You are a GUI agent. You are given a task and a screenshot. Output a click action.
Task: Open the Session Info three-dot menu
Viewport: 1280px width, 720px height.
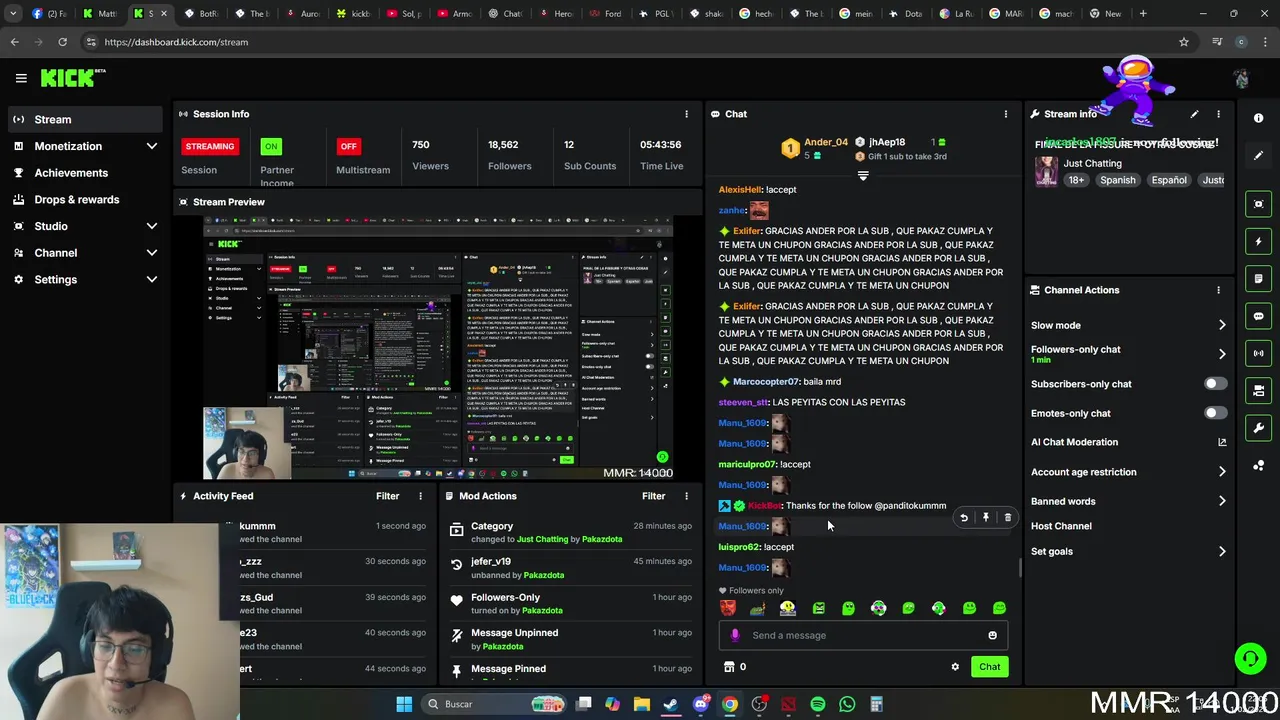(x=686, y=114)
